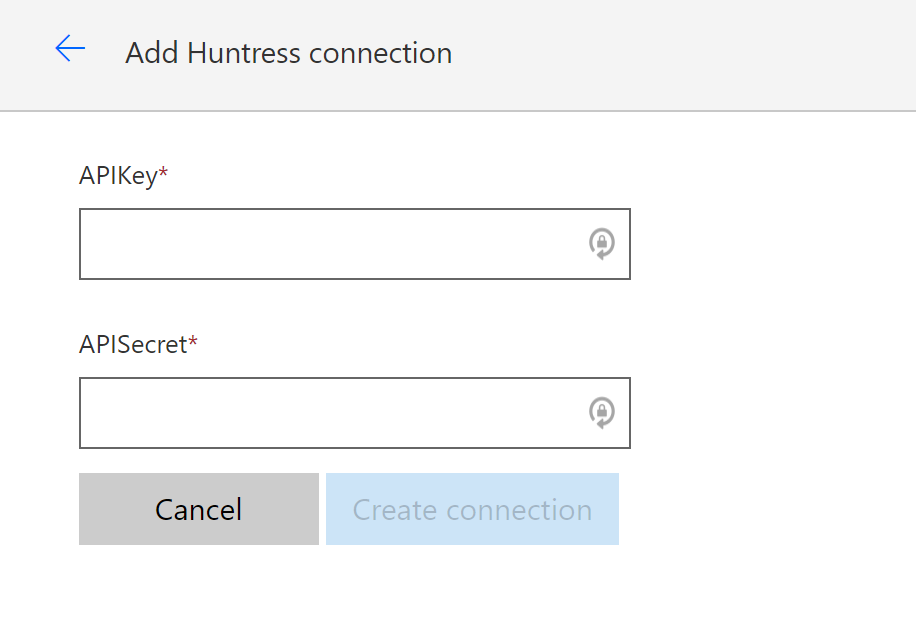916x620 pixels.
Task: Click the APIKey field label
Action: tap(118, 176)
